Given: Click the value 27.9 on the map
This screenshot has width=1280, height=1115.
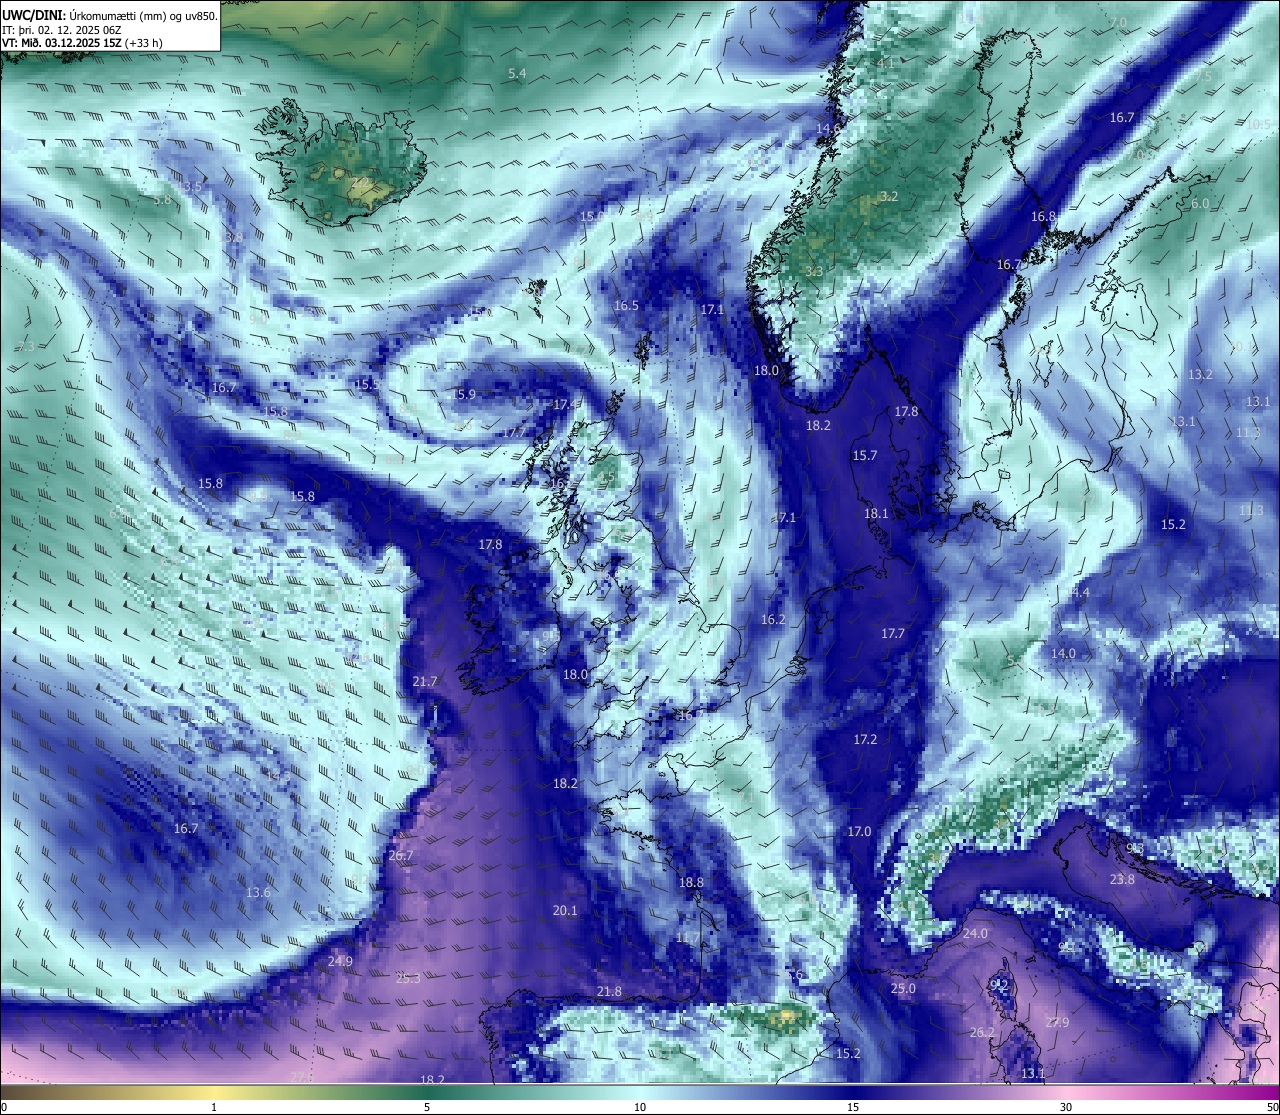Looking at the screenshot, I should (1057, 1023).
